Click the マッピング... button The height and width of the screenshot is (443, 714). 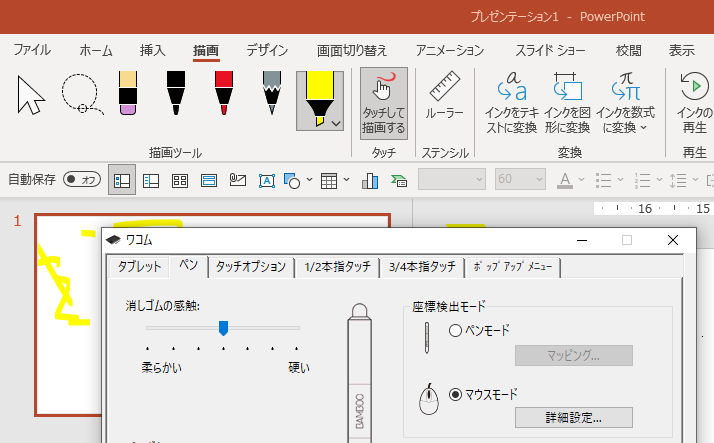(x=574, y=355)
